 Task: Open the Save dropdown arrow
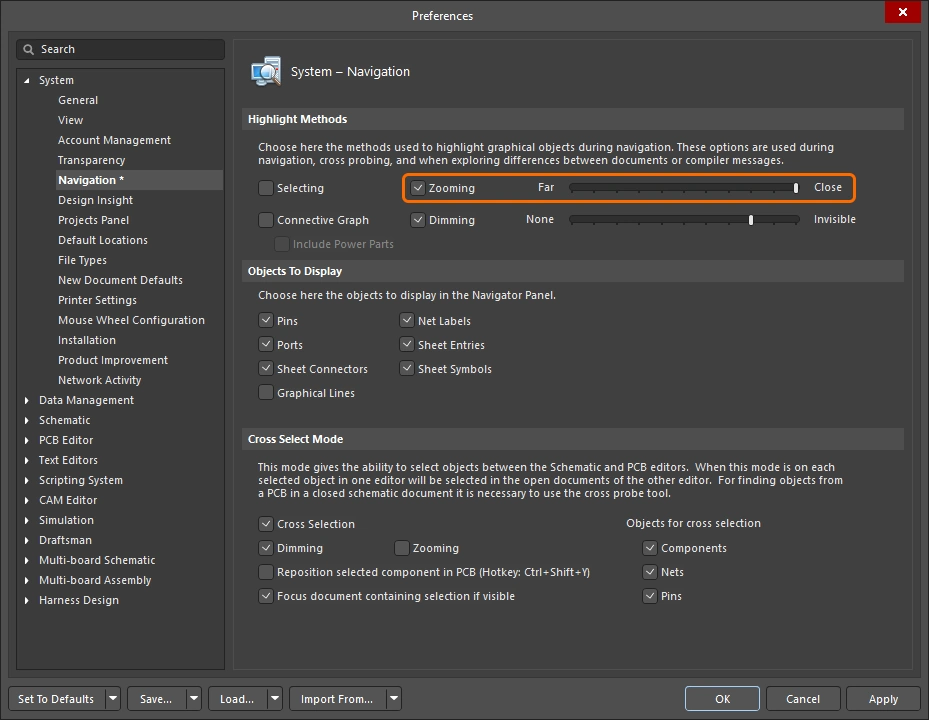pyautogui.click(x=193, y=699)
